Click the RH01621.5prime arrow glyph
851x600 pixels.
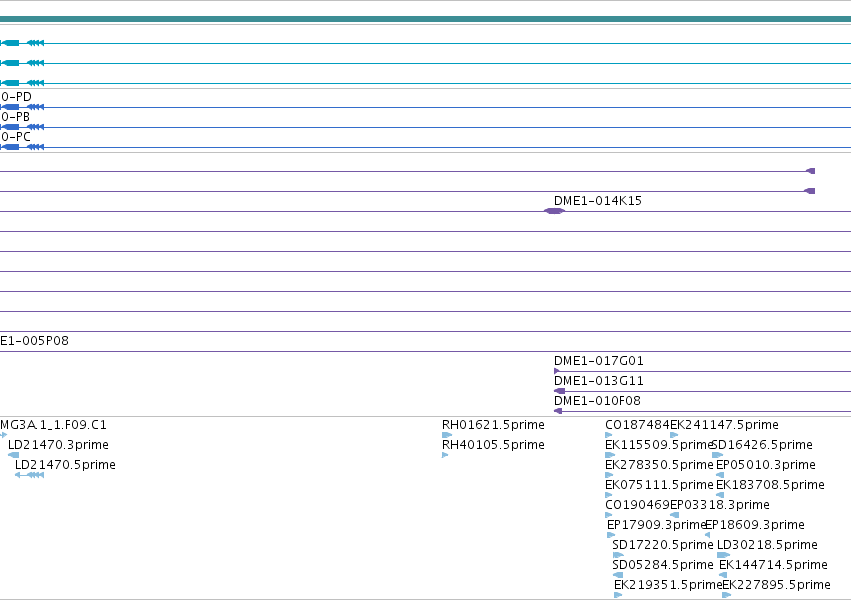[447, 435]
